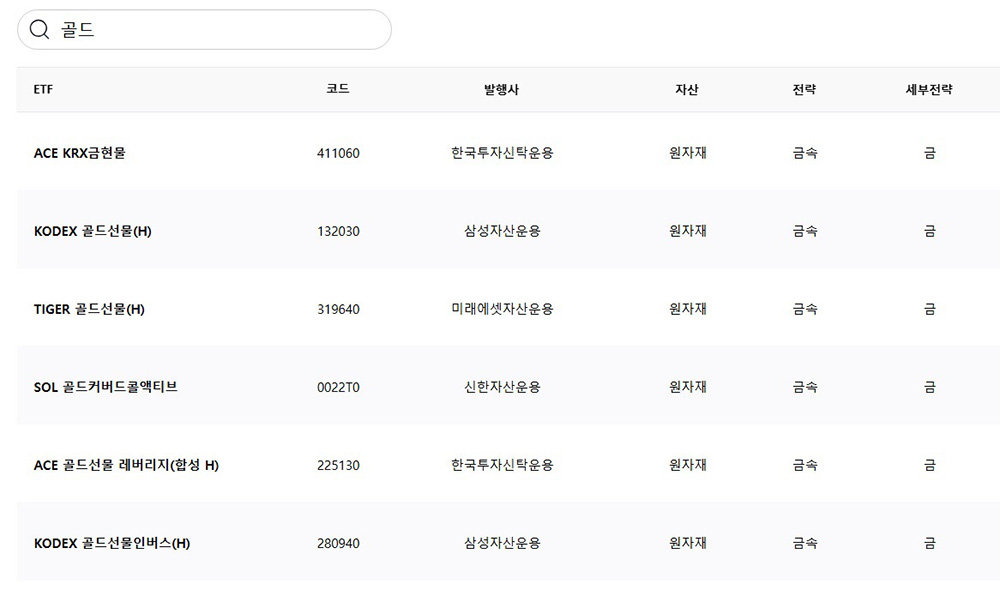This screenshot has width=1000, height=596.
Task: Sort by the ETF column header
Action: click(x=44, y=90)
